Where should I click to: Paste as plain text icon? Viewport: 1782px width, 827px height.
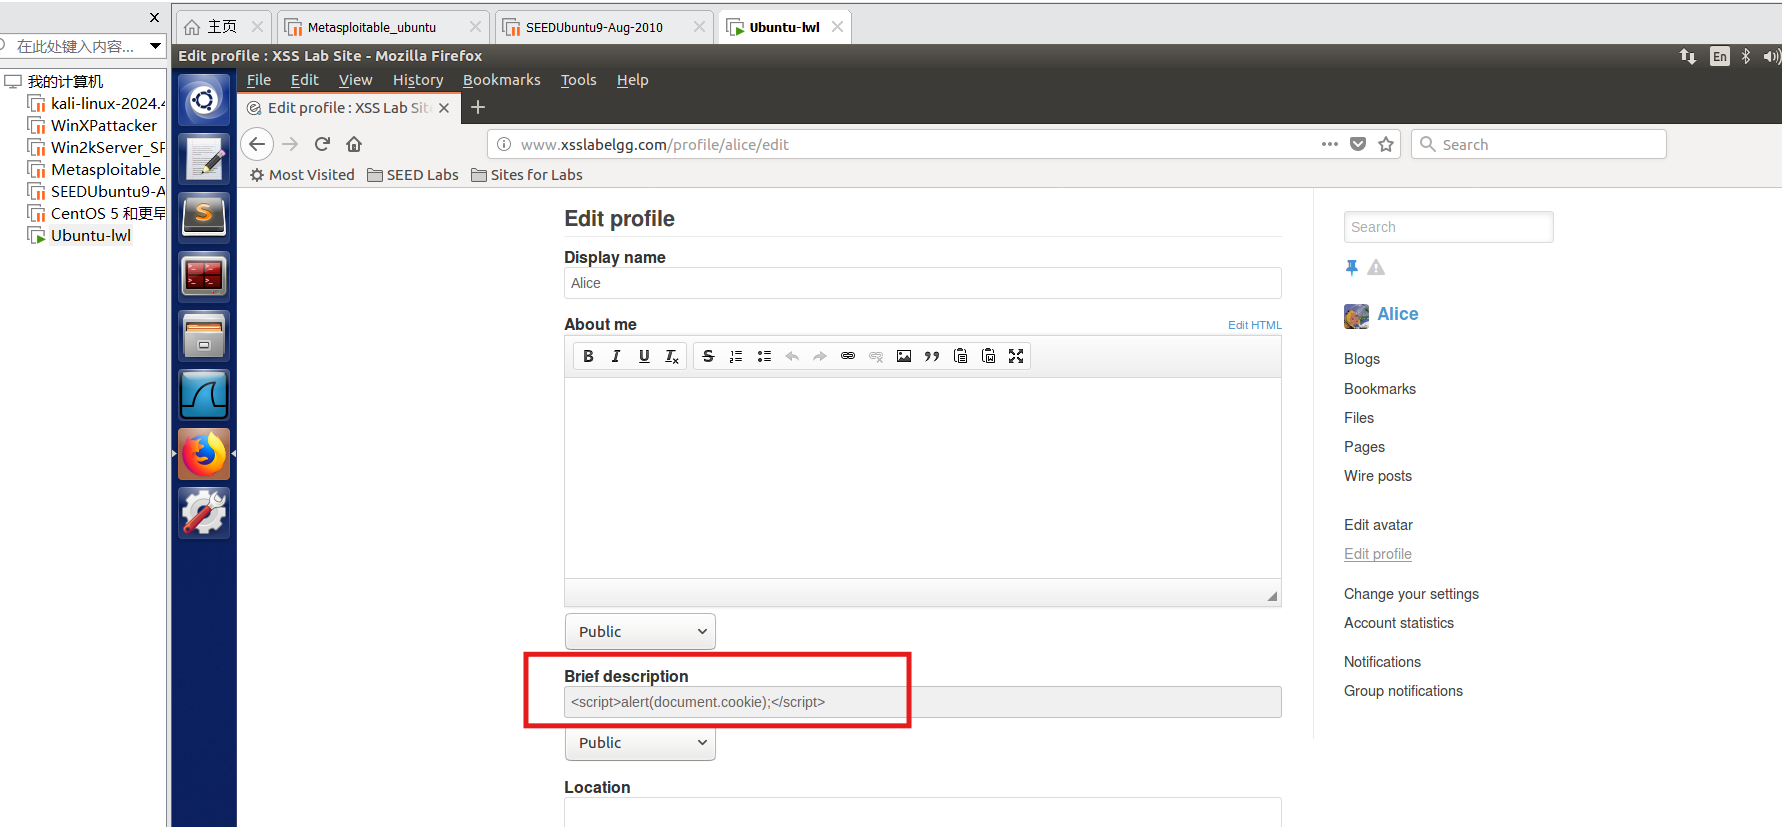960,356
